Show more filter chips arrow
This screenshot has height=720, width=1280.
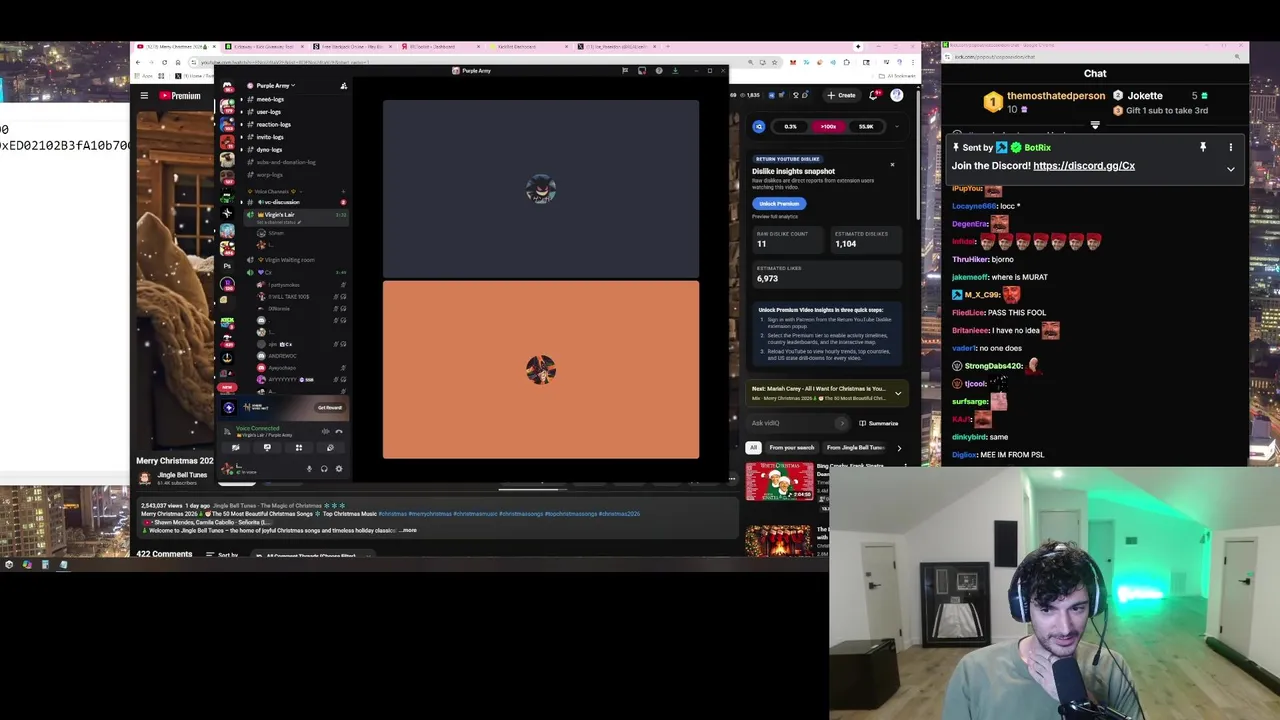pos(898,448)
